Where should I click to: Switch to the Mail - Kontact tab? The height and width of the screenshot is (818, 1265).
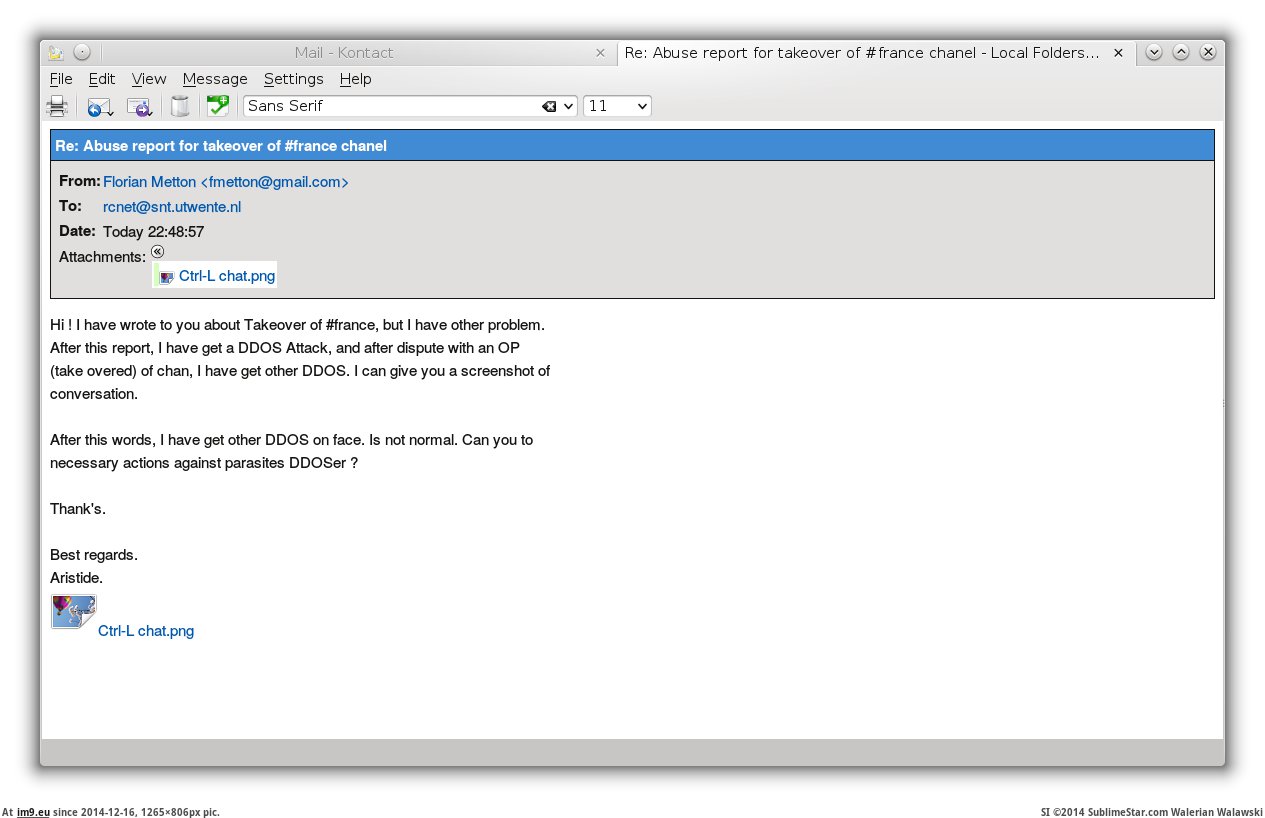coord(344,53)
